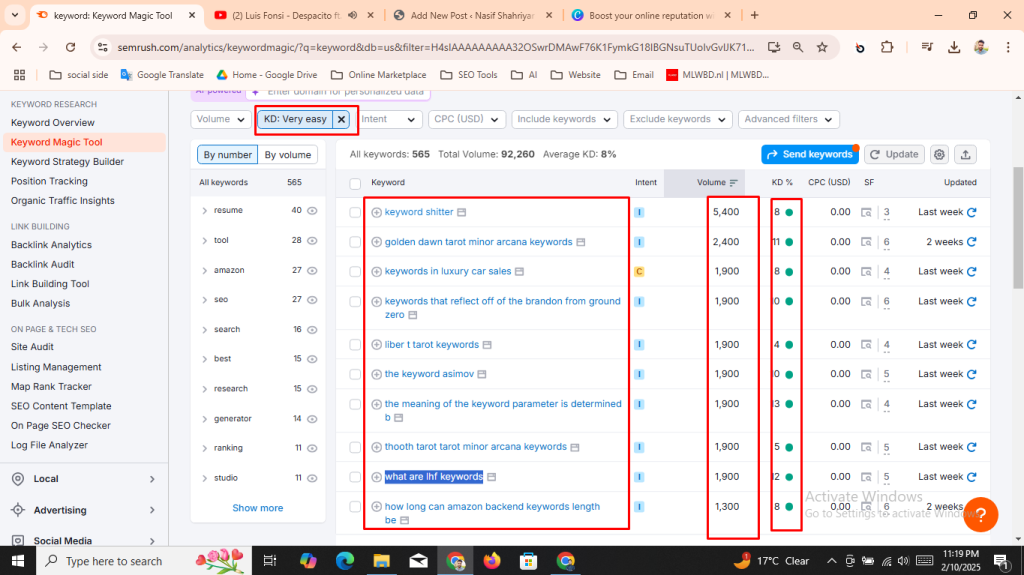
Task: Toggle visibility eye for 'seo' group
Action: click(x=312, y=300)
